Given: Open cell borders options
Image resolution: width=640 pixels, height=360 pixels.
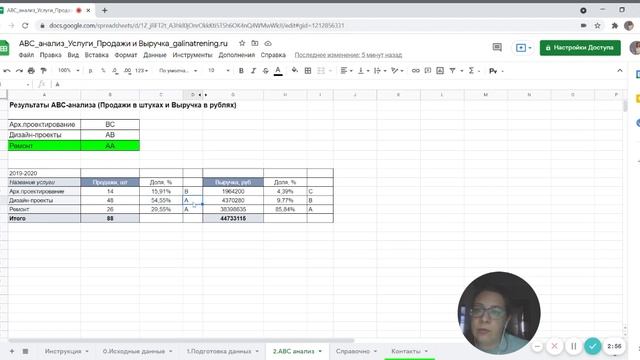Looking at the screenshot, I should [x=308, y=71].
